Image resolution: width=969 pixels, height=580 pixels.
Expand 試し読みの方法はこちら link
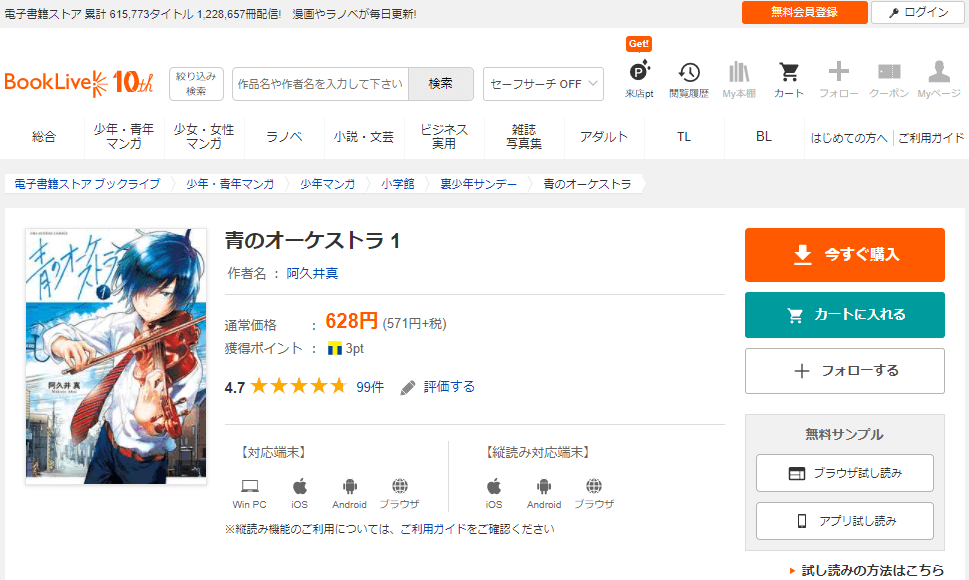(x=866, y=570)
